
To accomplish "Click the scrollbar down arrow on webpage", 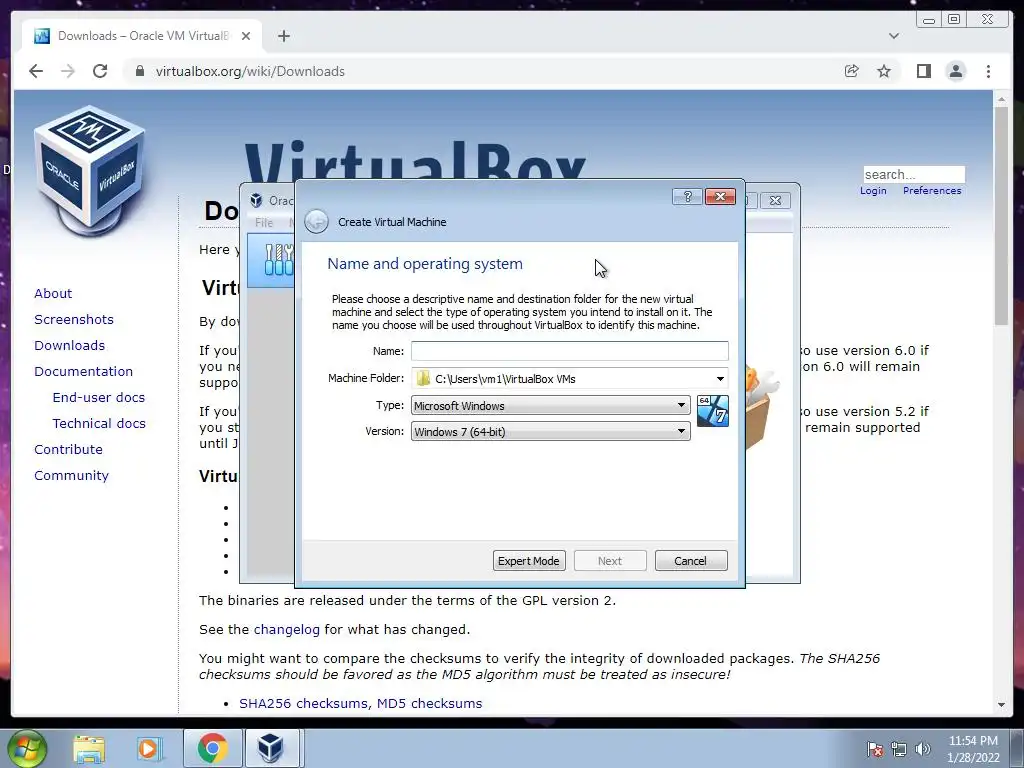I will point(1001,705).
